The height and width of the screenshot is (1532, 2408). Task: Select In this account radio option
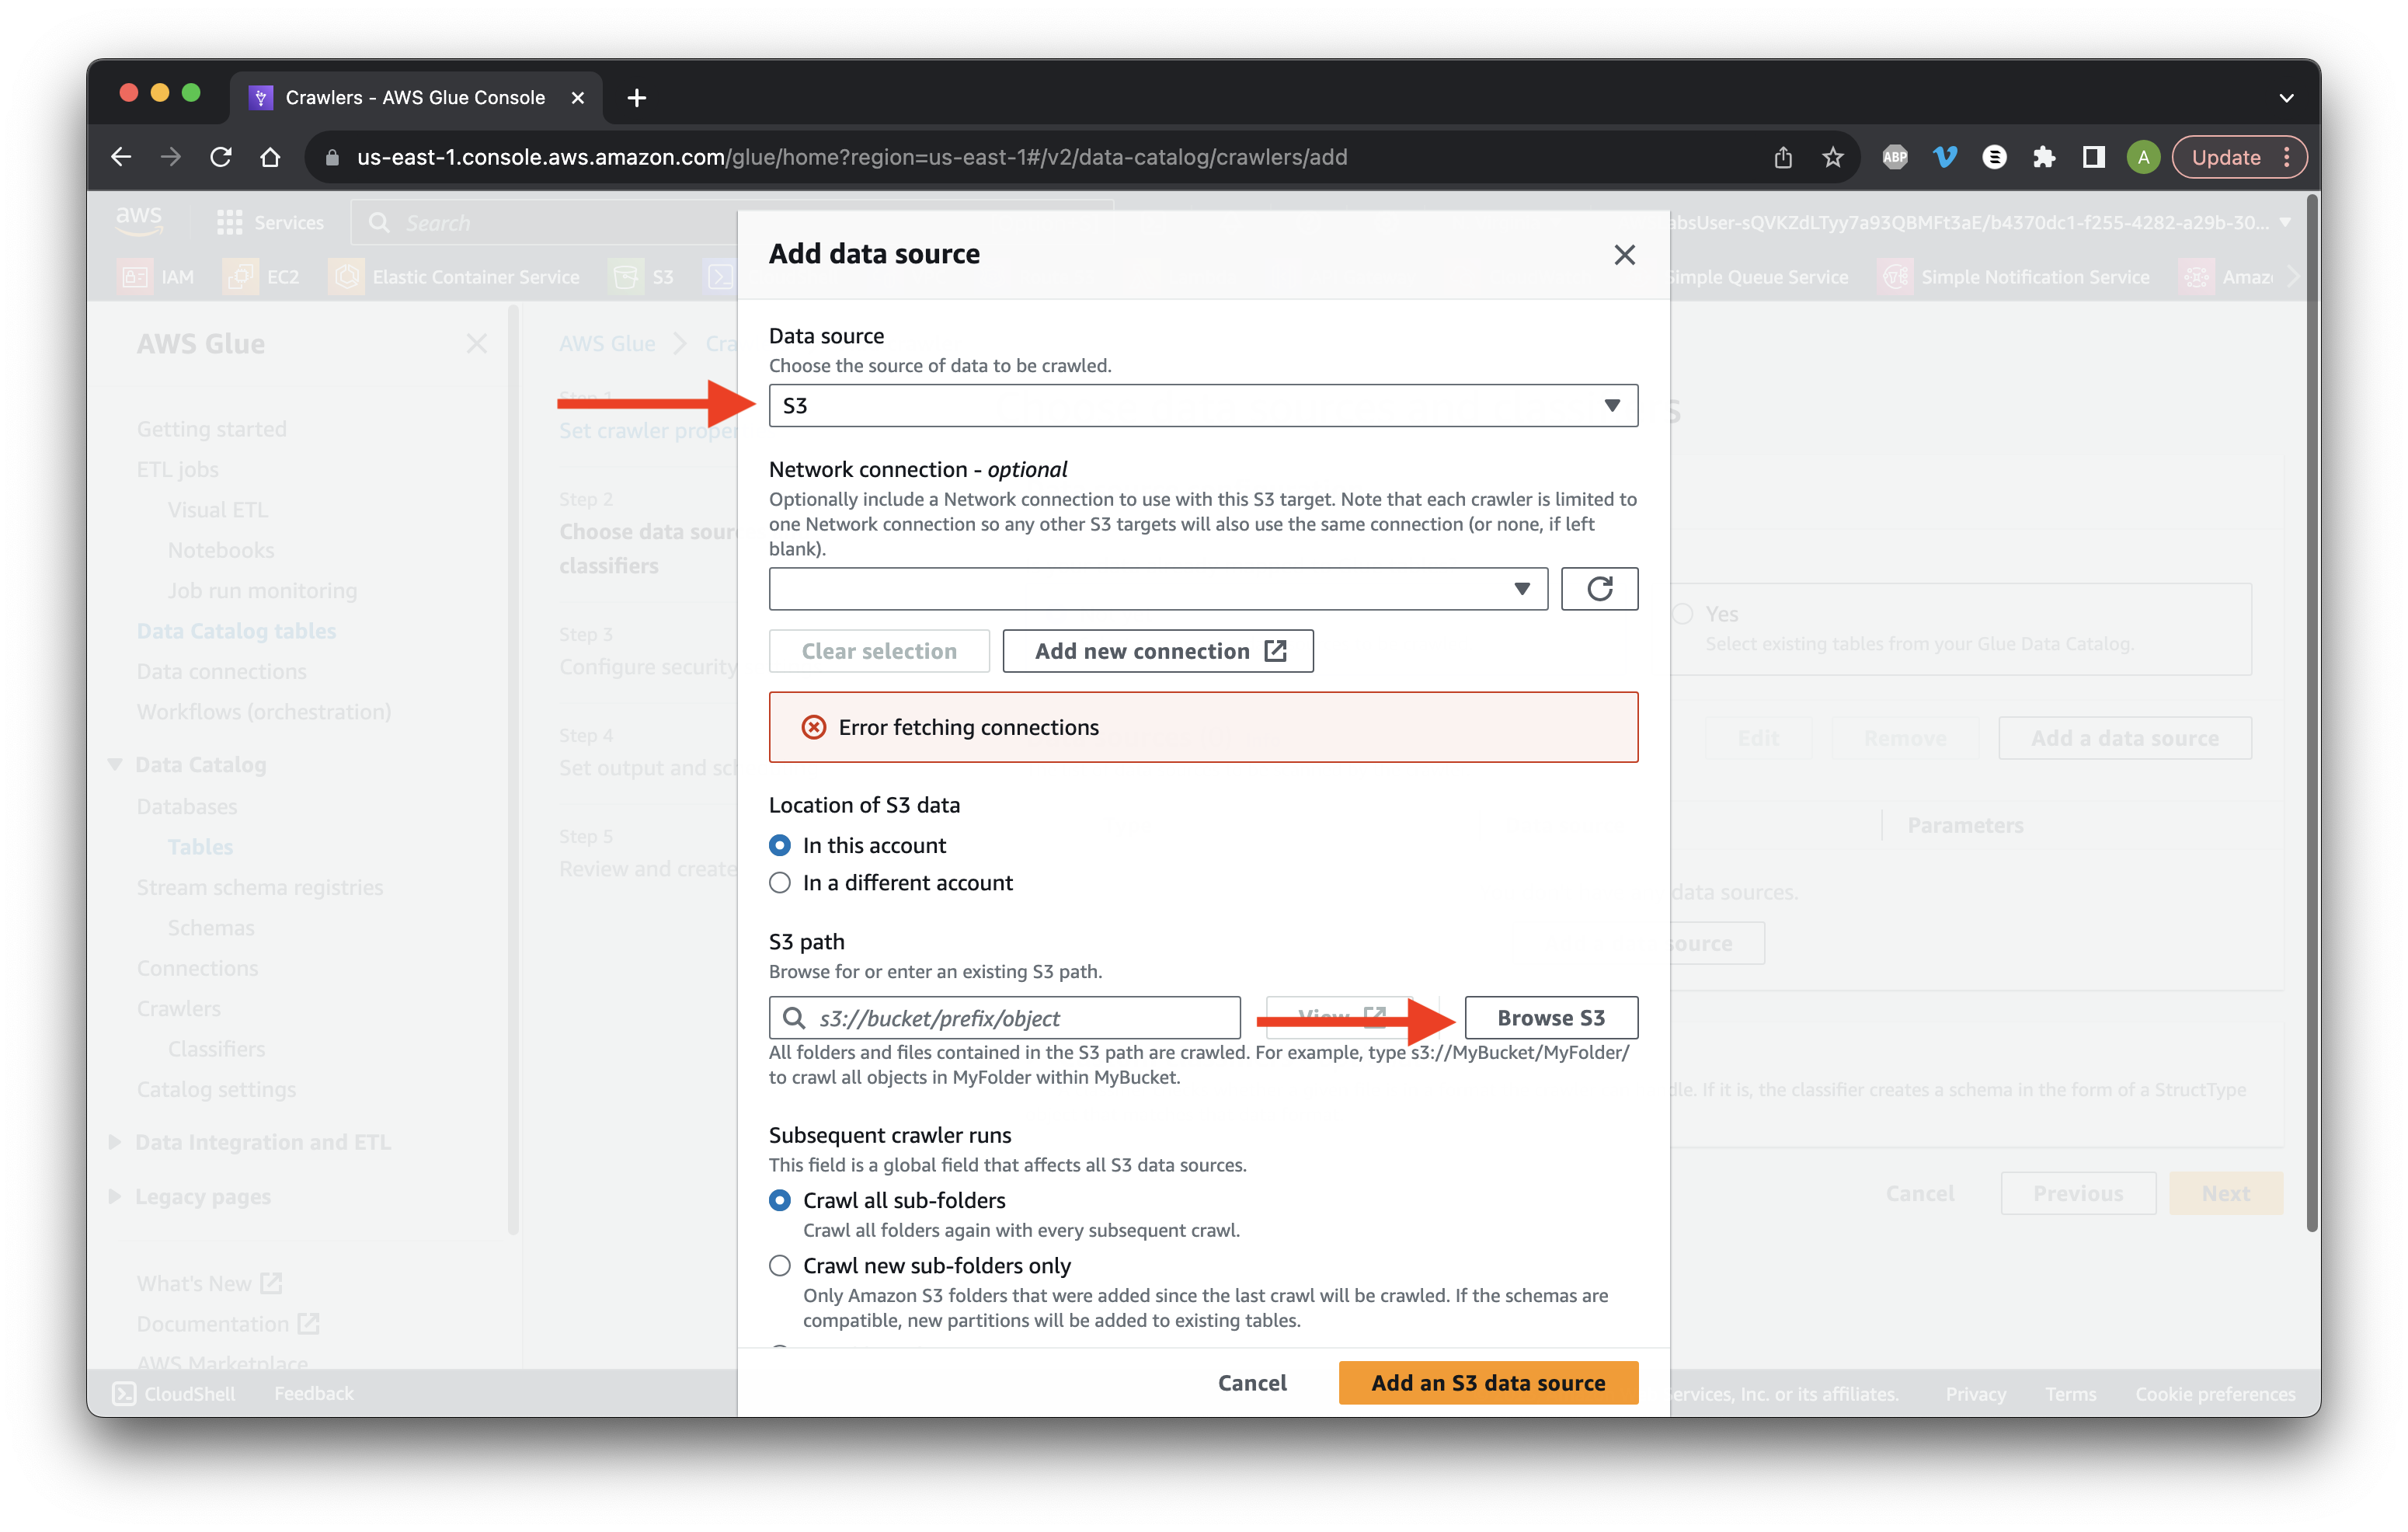tap(780, 845)
